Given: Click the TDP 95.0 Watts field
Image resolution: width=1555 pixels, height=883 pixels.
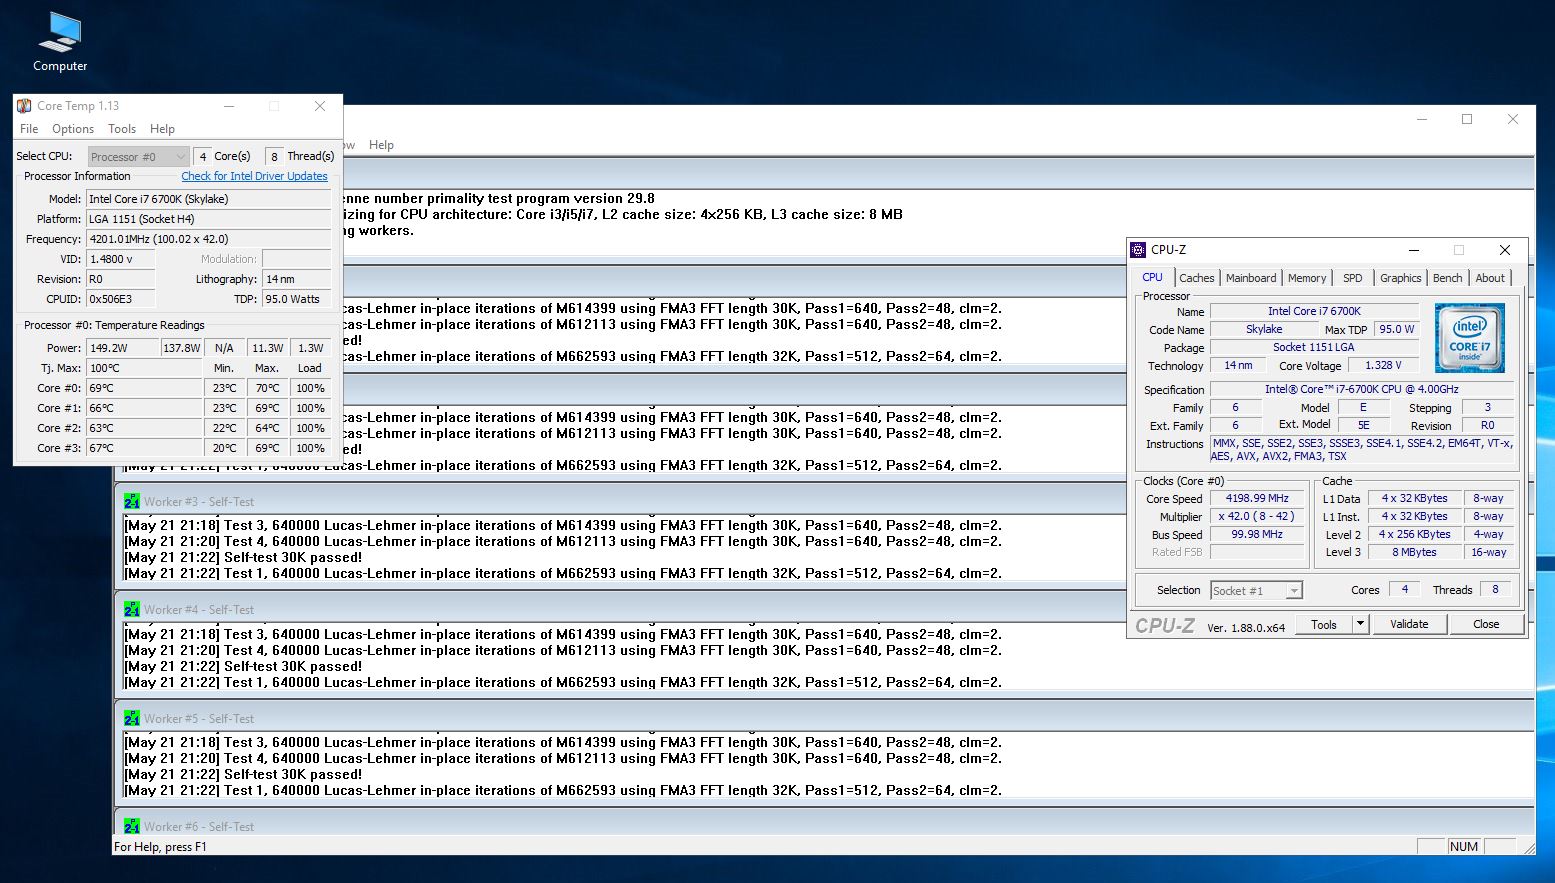Looking at the screenshot, I should pyautogui.click(x=296, y=299).
